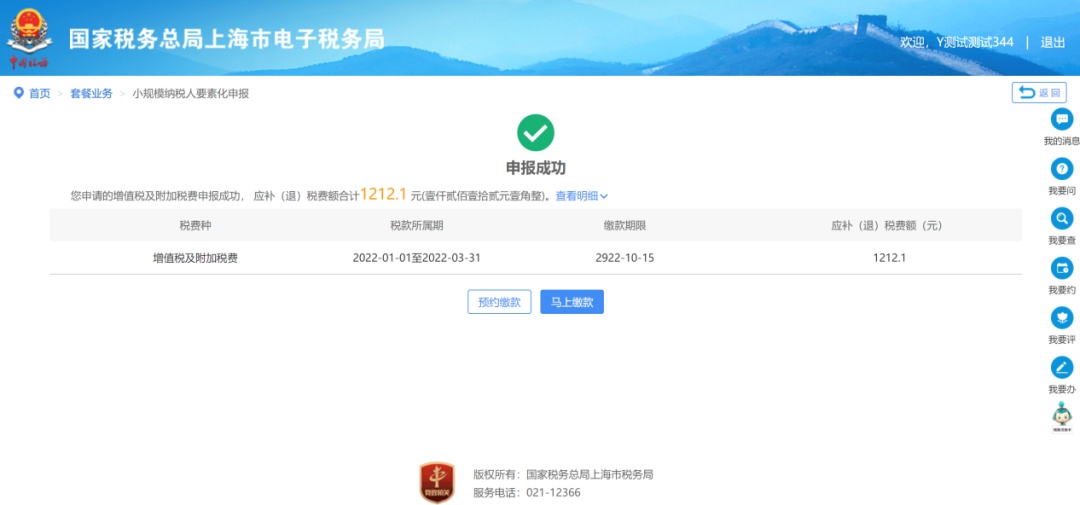Click the national tax emblem logo
Screen dimensions: 1080x505
(x=28, y=38)
